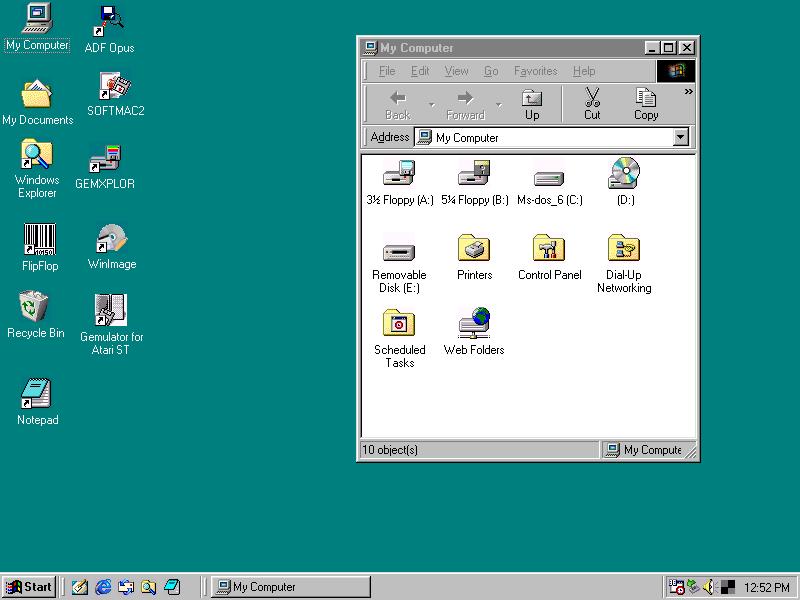Click the 10 object(s) status bar text
The width and height of the screenshot is (800, 600).
click(x=390, y=450)
